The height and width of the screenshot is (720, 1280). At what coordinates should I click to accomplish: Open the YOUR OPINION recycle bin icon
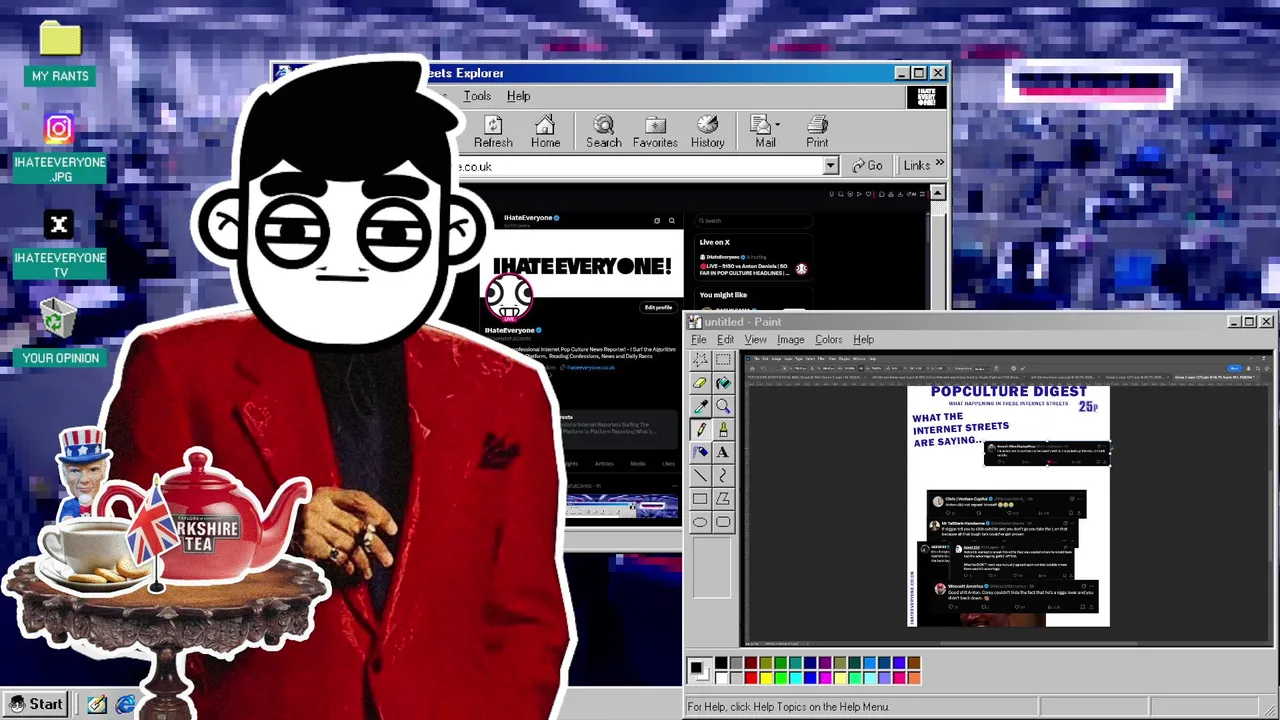(60, 333)
